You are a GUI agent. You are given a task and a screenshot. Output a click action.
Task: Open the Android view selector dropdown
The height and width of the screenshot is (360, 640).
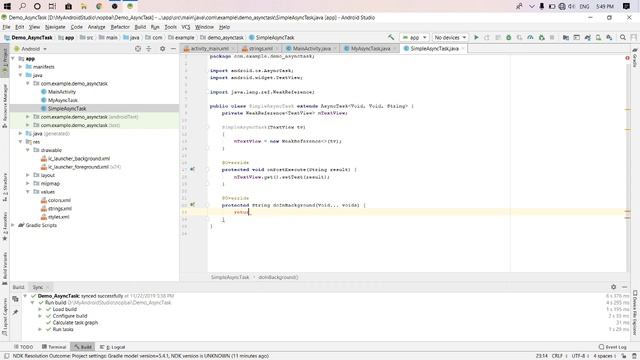[31, 49]
